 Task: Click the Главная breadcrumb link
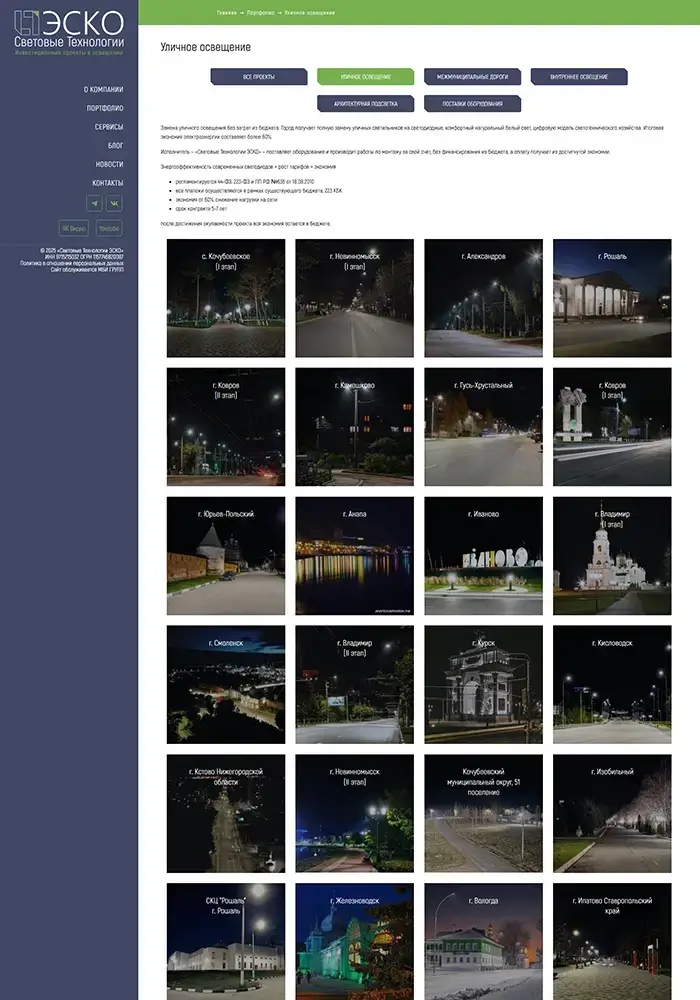226,13
